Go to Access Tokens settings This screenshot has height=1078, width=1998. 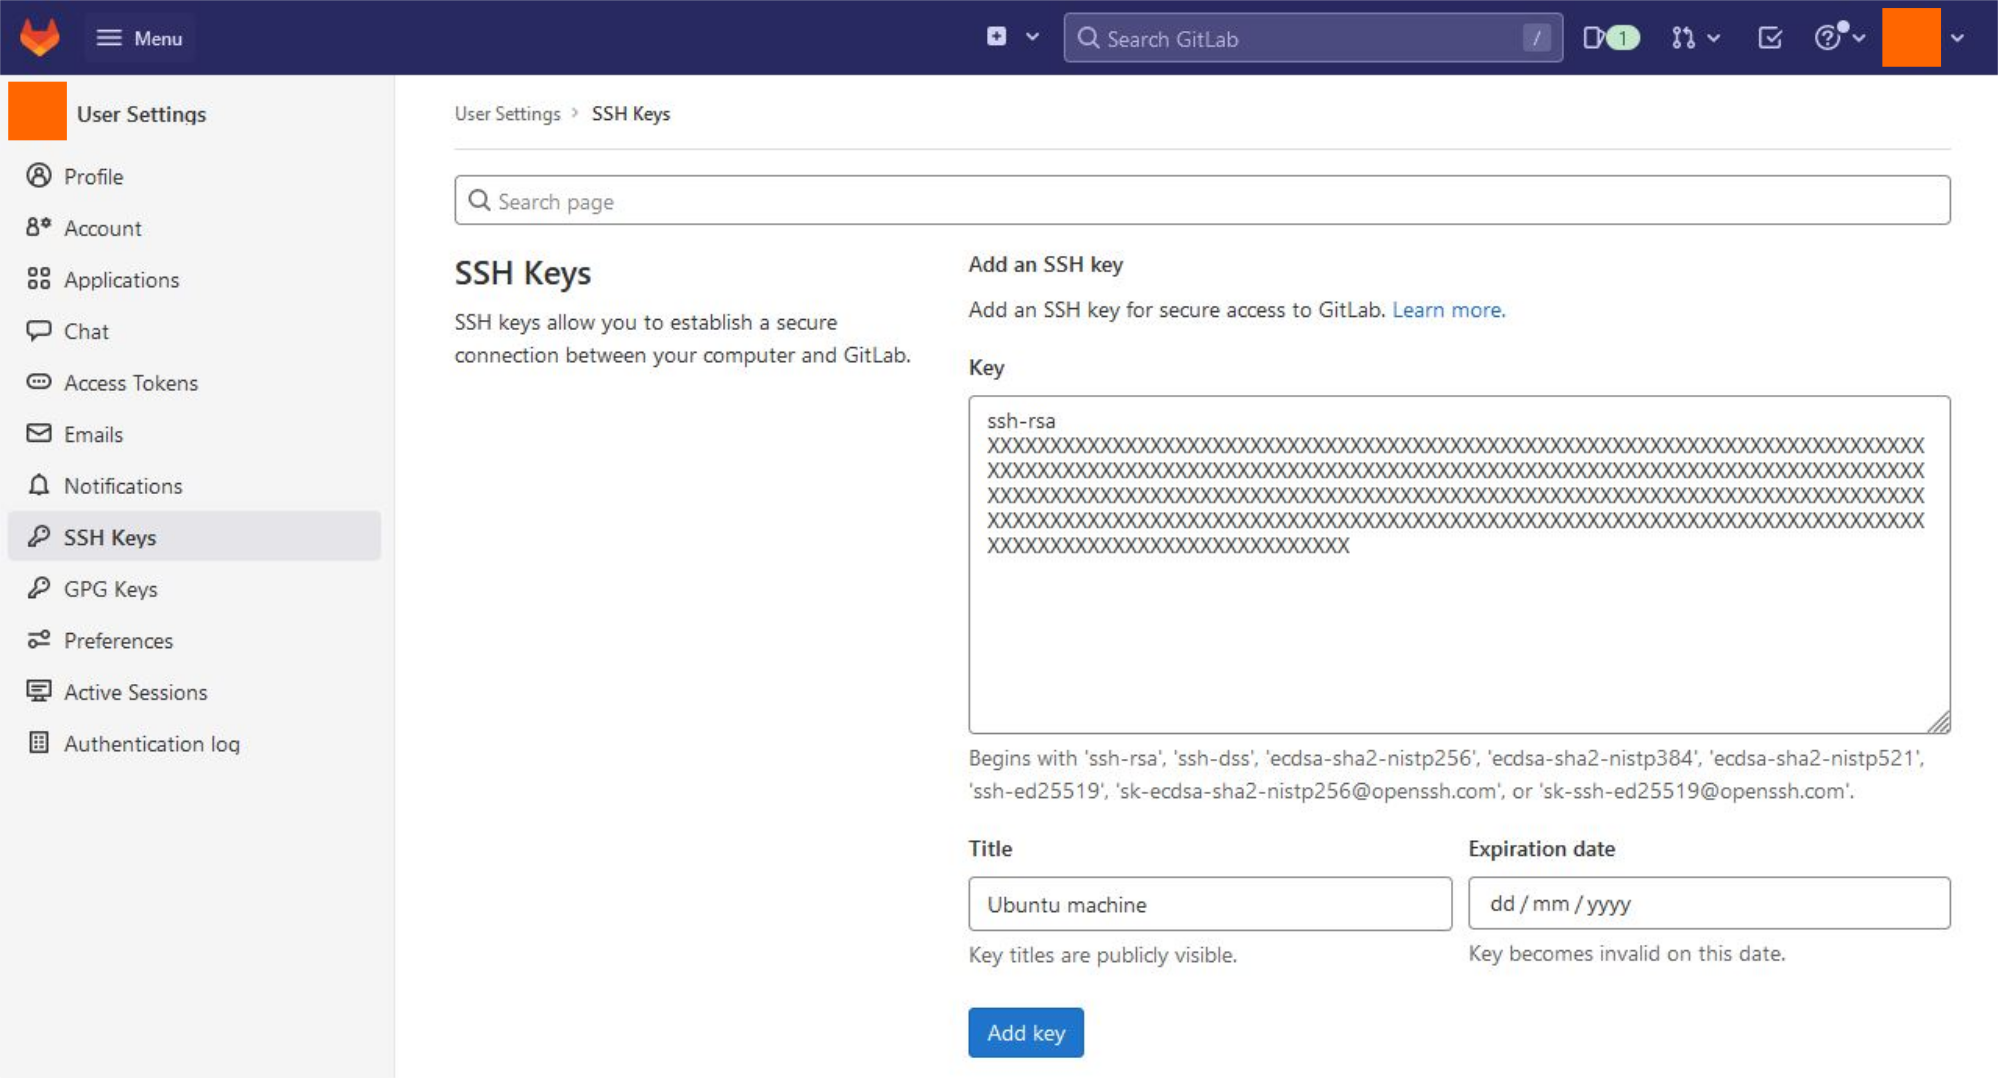(x=130, y=383)
